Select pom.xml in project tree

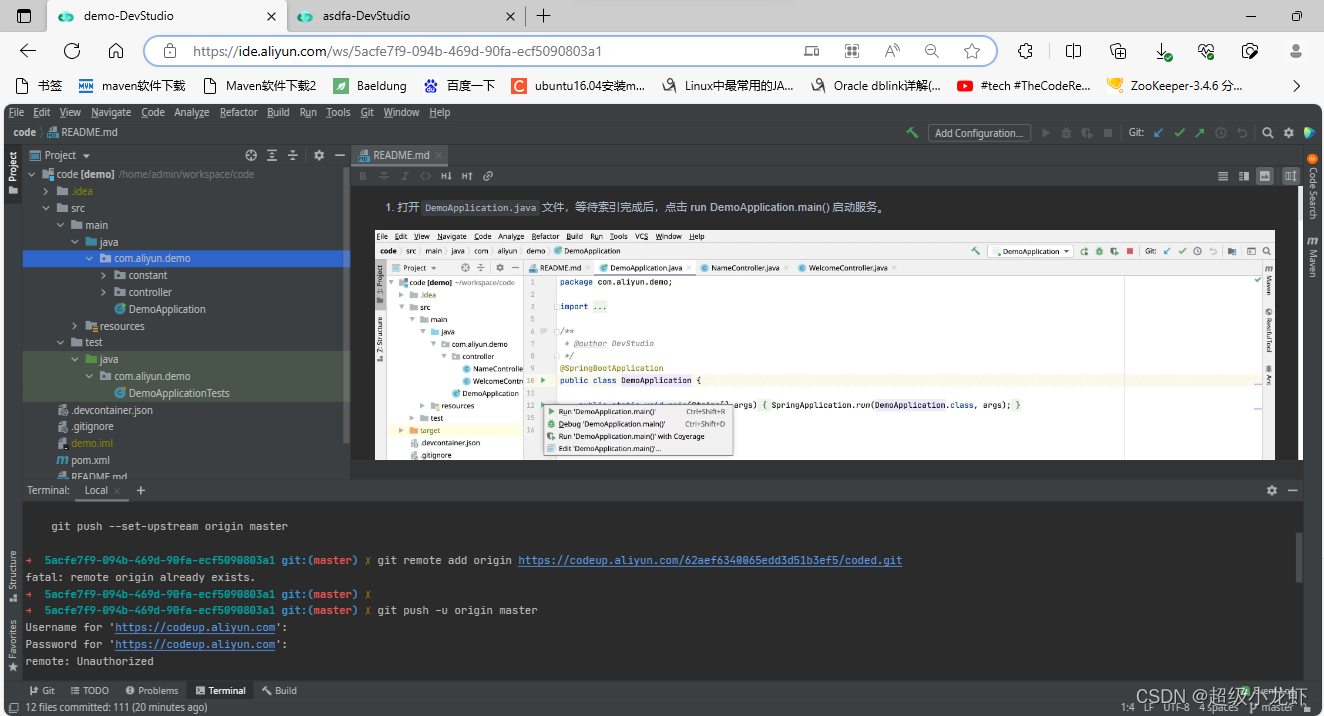click(x=83, y=460)
